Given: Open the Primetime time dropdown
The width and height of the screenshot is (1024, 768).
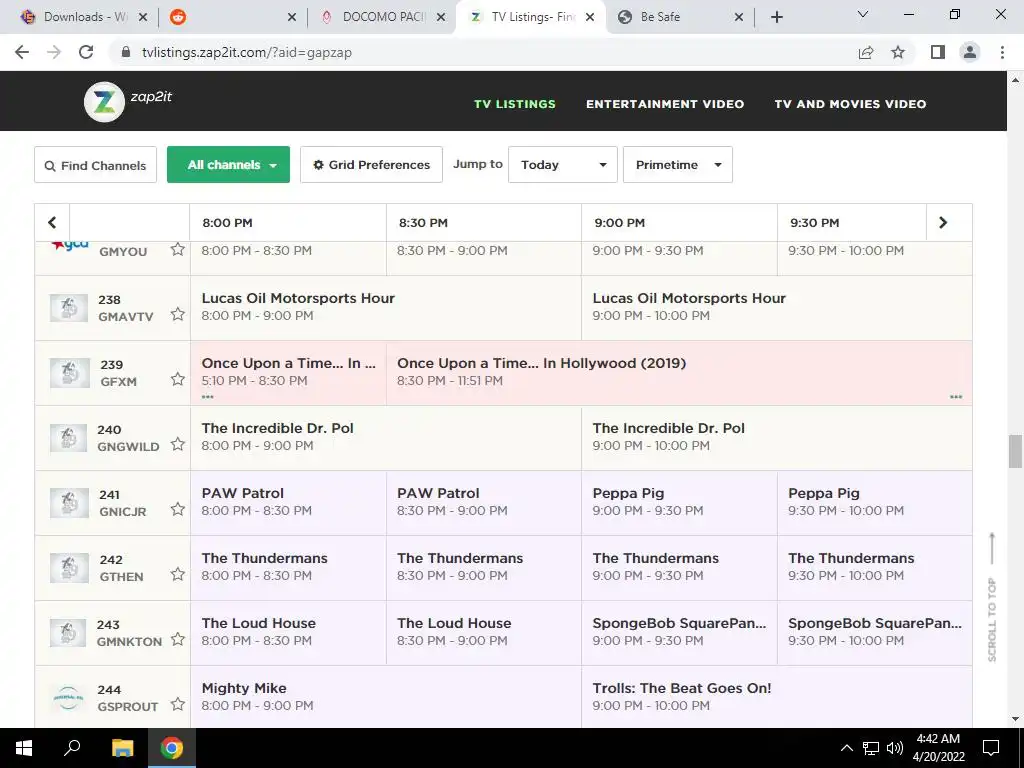Looking at the screenshot, I should click(x=677, y=165).
